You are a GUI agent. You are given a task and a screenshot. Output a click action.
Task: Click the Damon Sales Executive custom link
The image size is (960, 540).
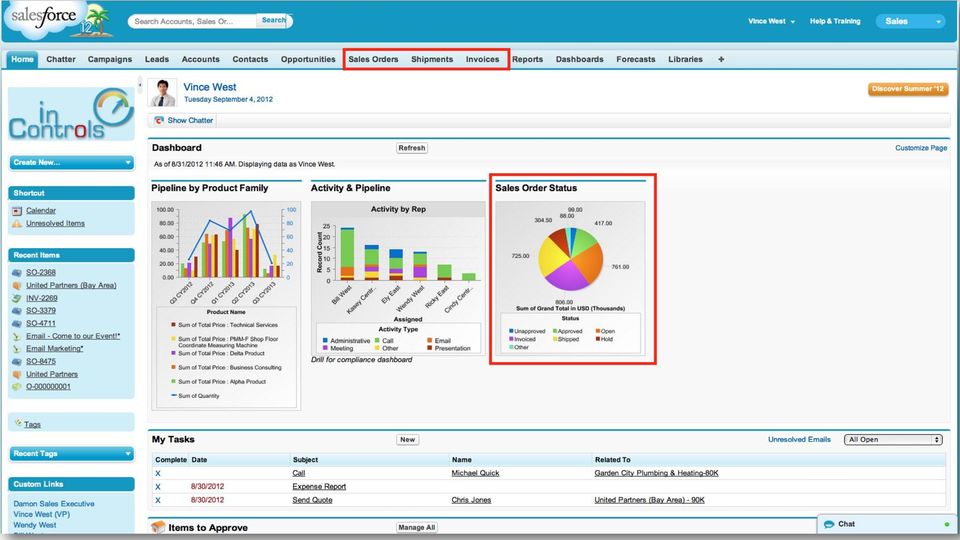(54, 504)
